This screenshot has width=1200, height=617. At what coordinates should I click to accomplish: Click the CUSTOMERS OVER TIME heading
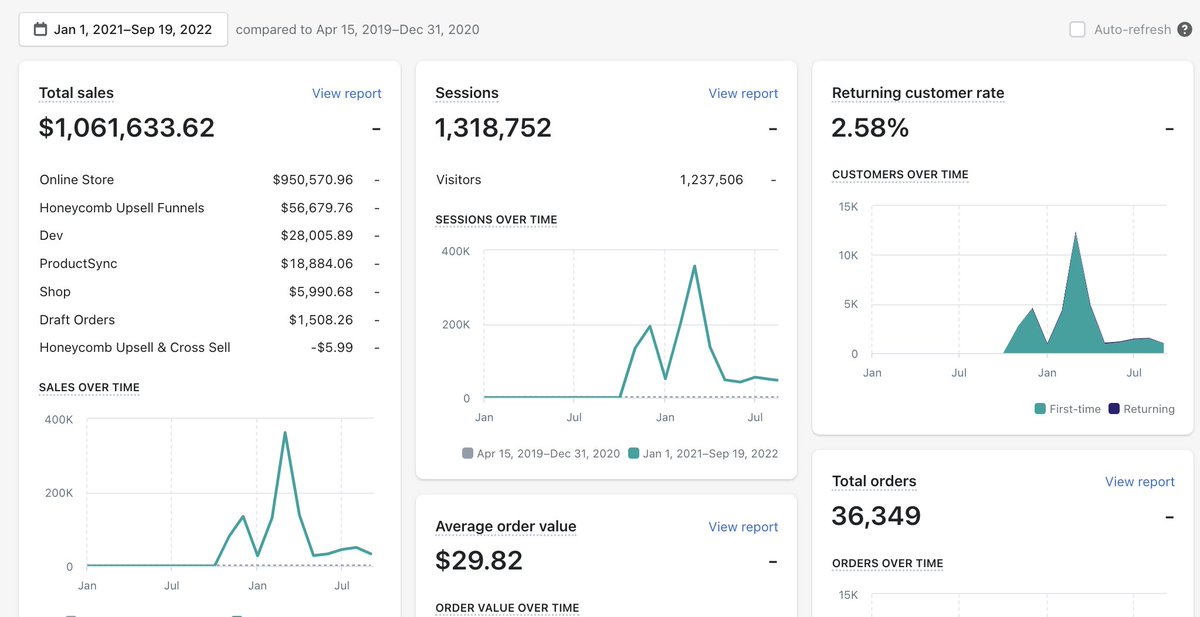click(x=900, y=174)
